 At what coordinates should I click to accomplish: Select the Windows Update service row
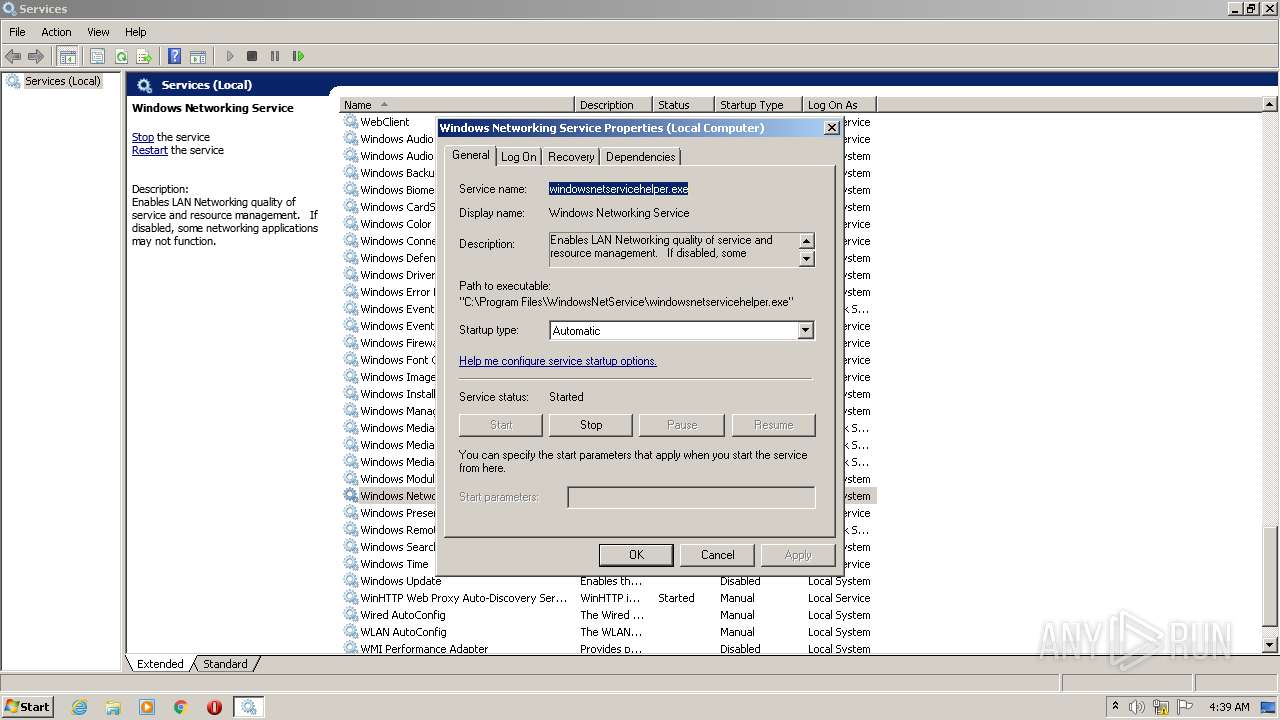point(608,580)
